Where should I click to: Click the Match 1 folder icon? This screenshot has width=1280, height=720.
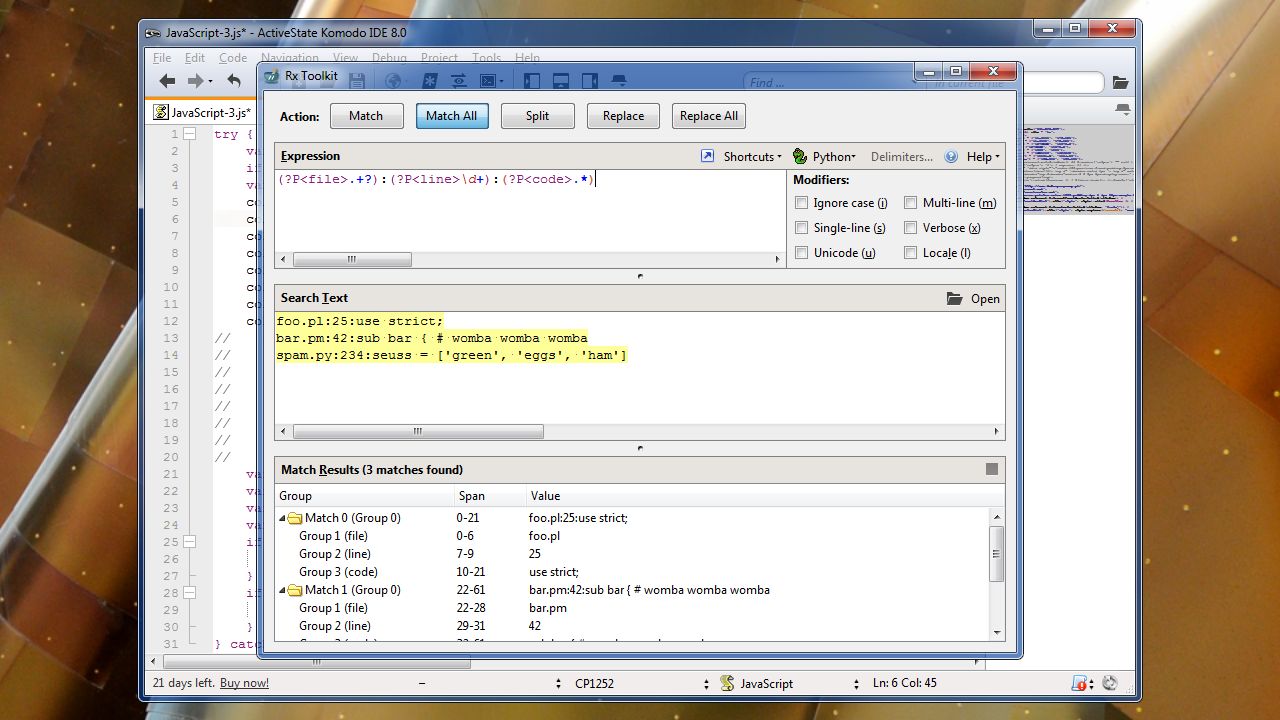295,590
